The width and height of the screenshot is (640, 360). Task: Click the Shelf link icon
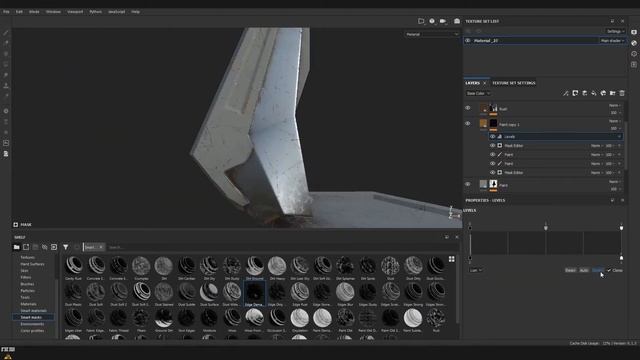click(x=44, y=247)
